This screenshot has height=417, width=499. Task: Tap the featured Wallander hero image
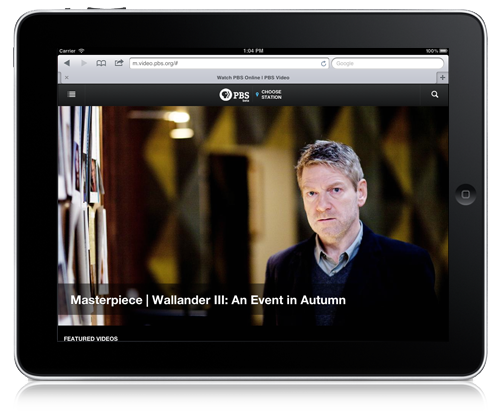253,215
